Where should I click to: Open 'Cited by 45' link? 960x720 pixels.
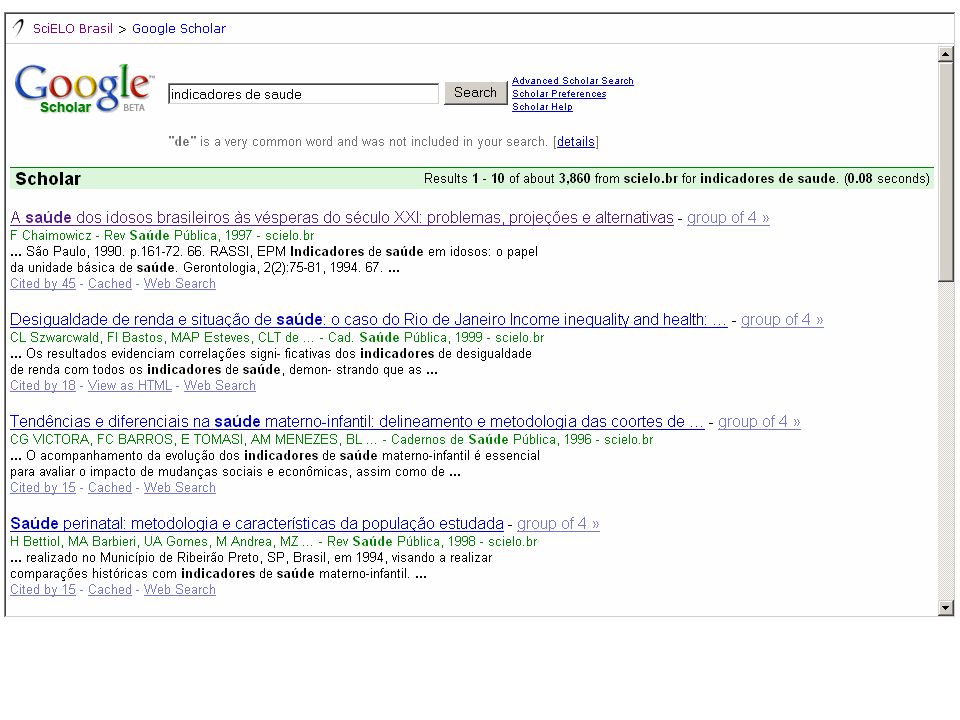coord(43,283)
